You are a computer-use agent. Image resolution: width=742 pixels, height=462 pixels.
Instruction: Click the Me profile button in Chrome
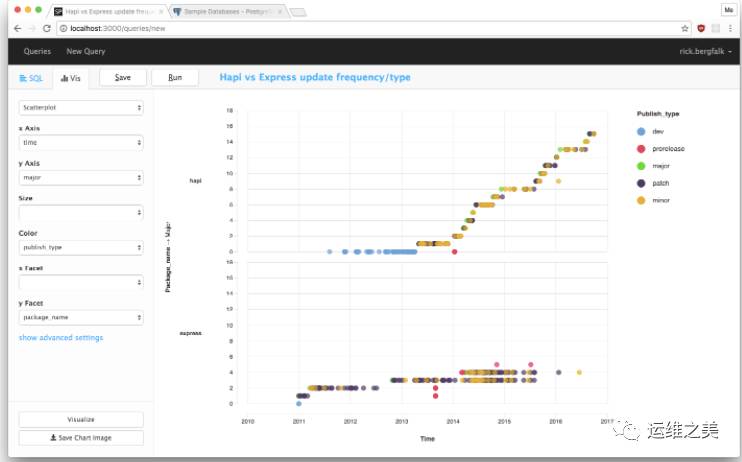[729, 10]
